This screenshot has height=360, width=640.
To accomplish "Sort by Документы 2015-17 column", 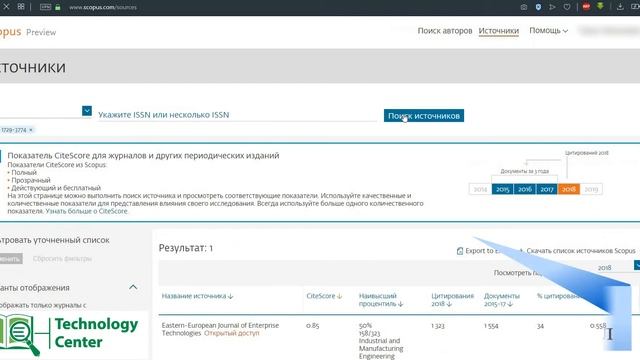I will tap(502, 300).
